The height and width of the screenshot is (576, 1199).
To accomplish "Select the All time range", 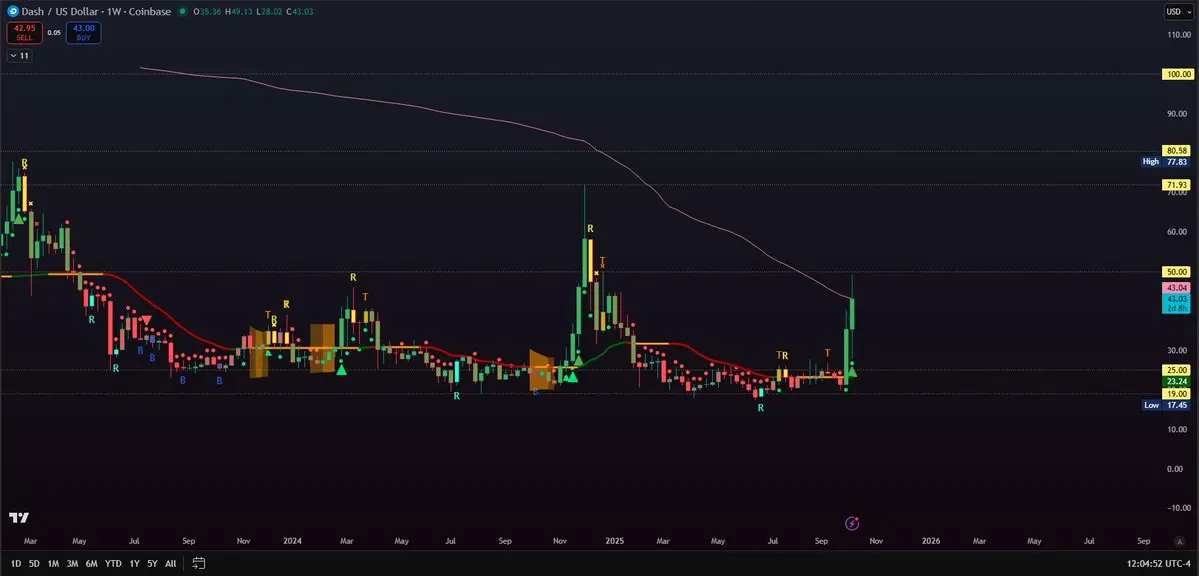I will coord(171,564).
